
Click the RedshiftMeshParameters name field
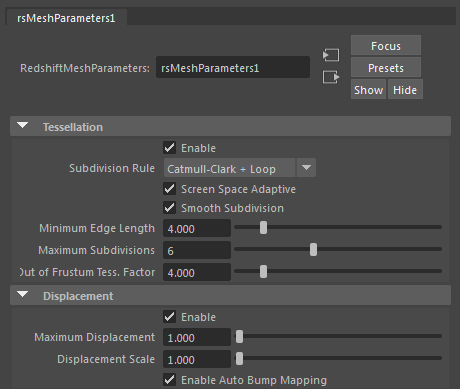coord(233,67)
